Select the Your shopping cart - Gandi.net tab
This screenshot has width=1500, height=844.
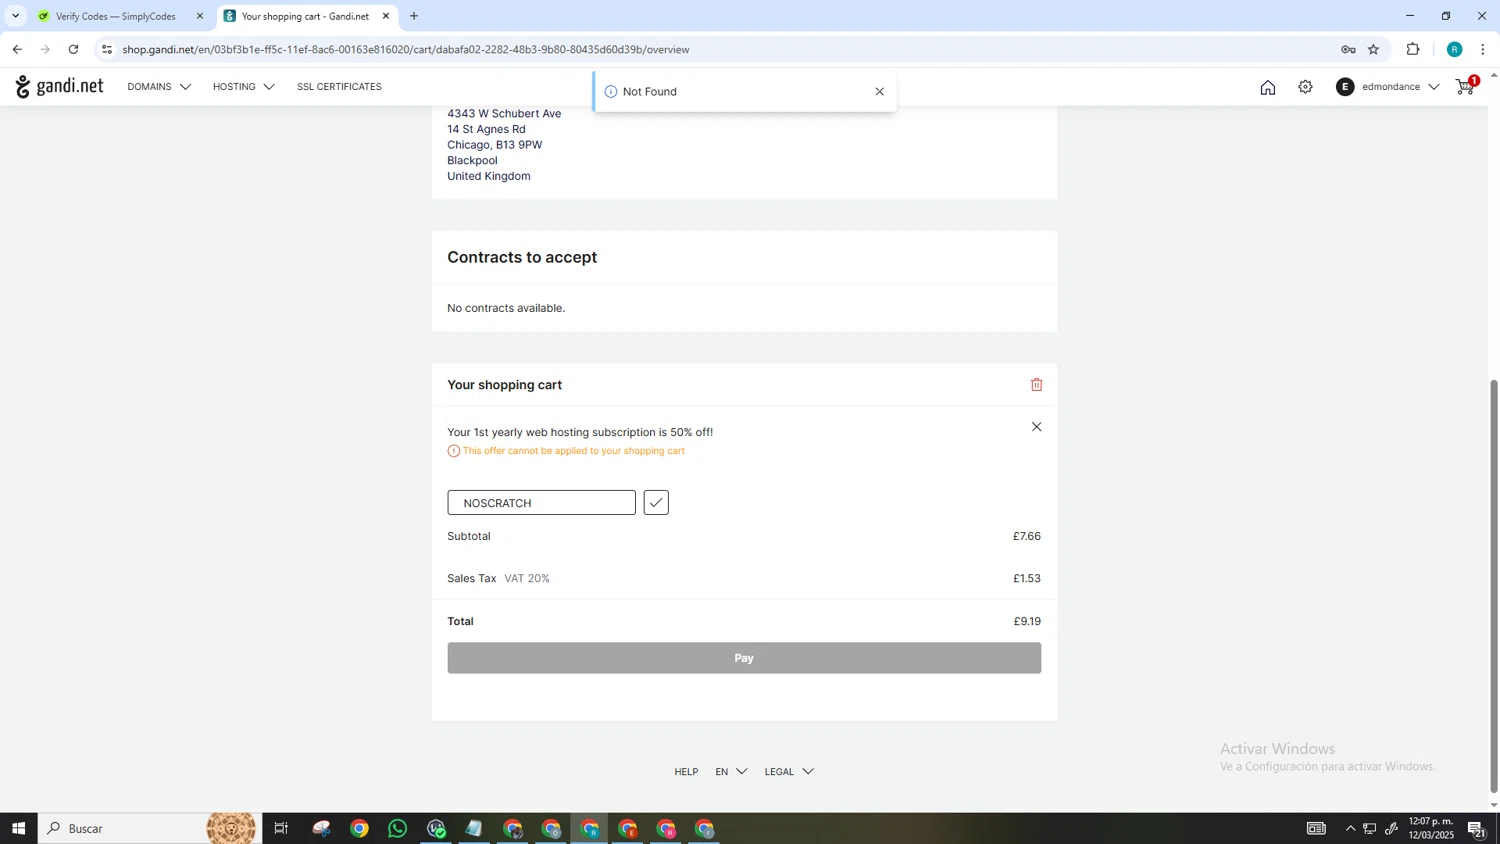click(x=305, y=16)
